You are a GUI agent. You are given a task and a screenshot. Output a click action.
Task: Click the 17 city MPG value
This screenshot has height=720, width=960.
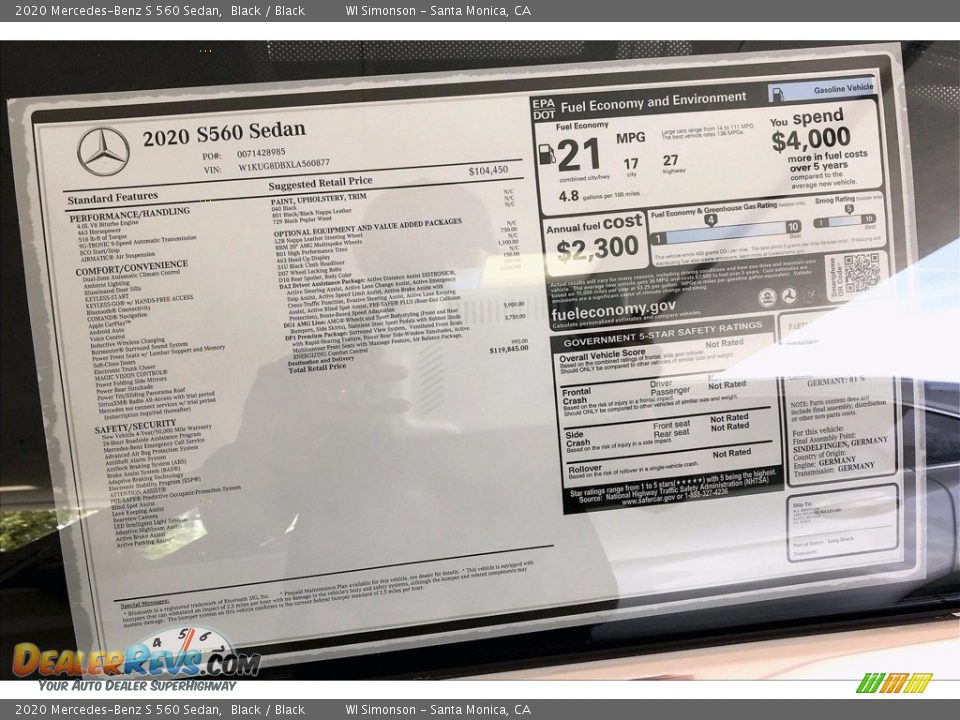(x=631, y=163)
